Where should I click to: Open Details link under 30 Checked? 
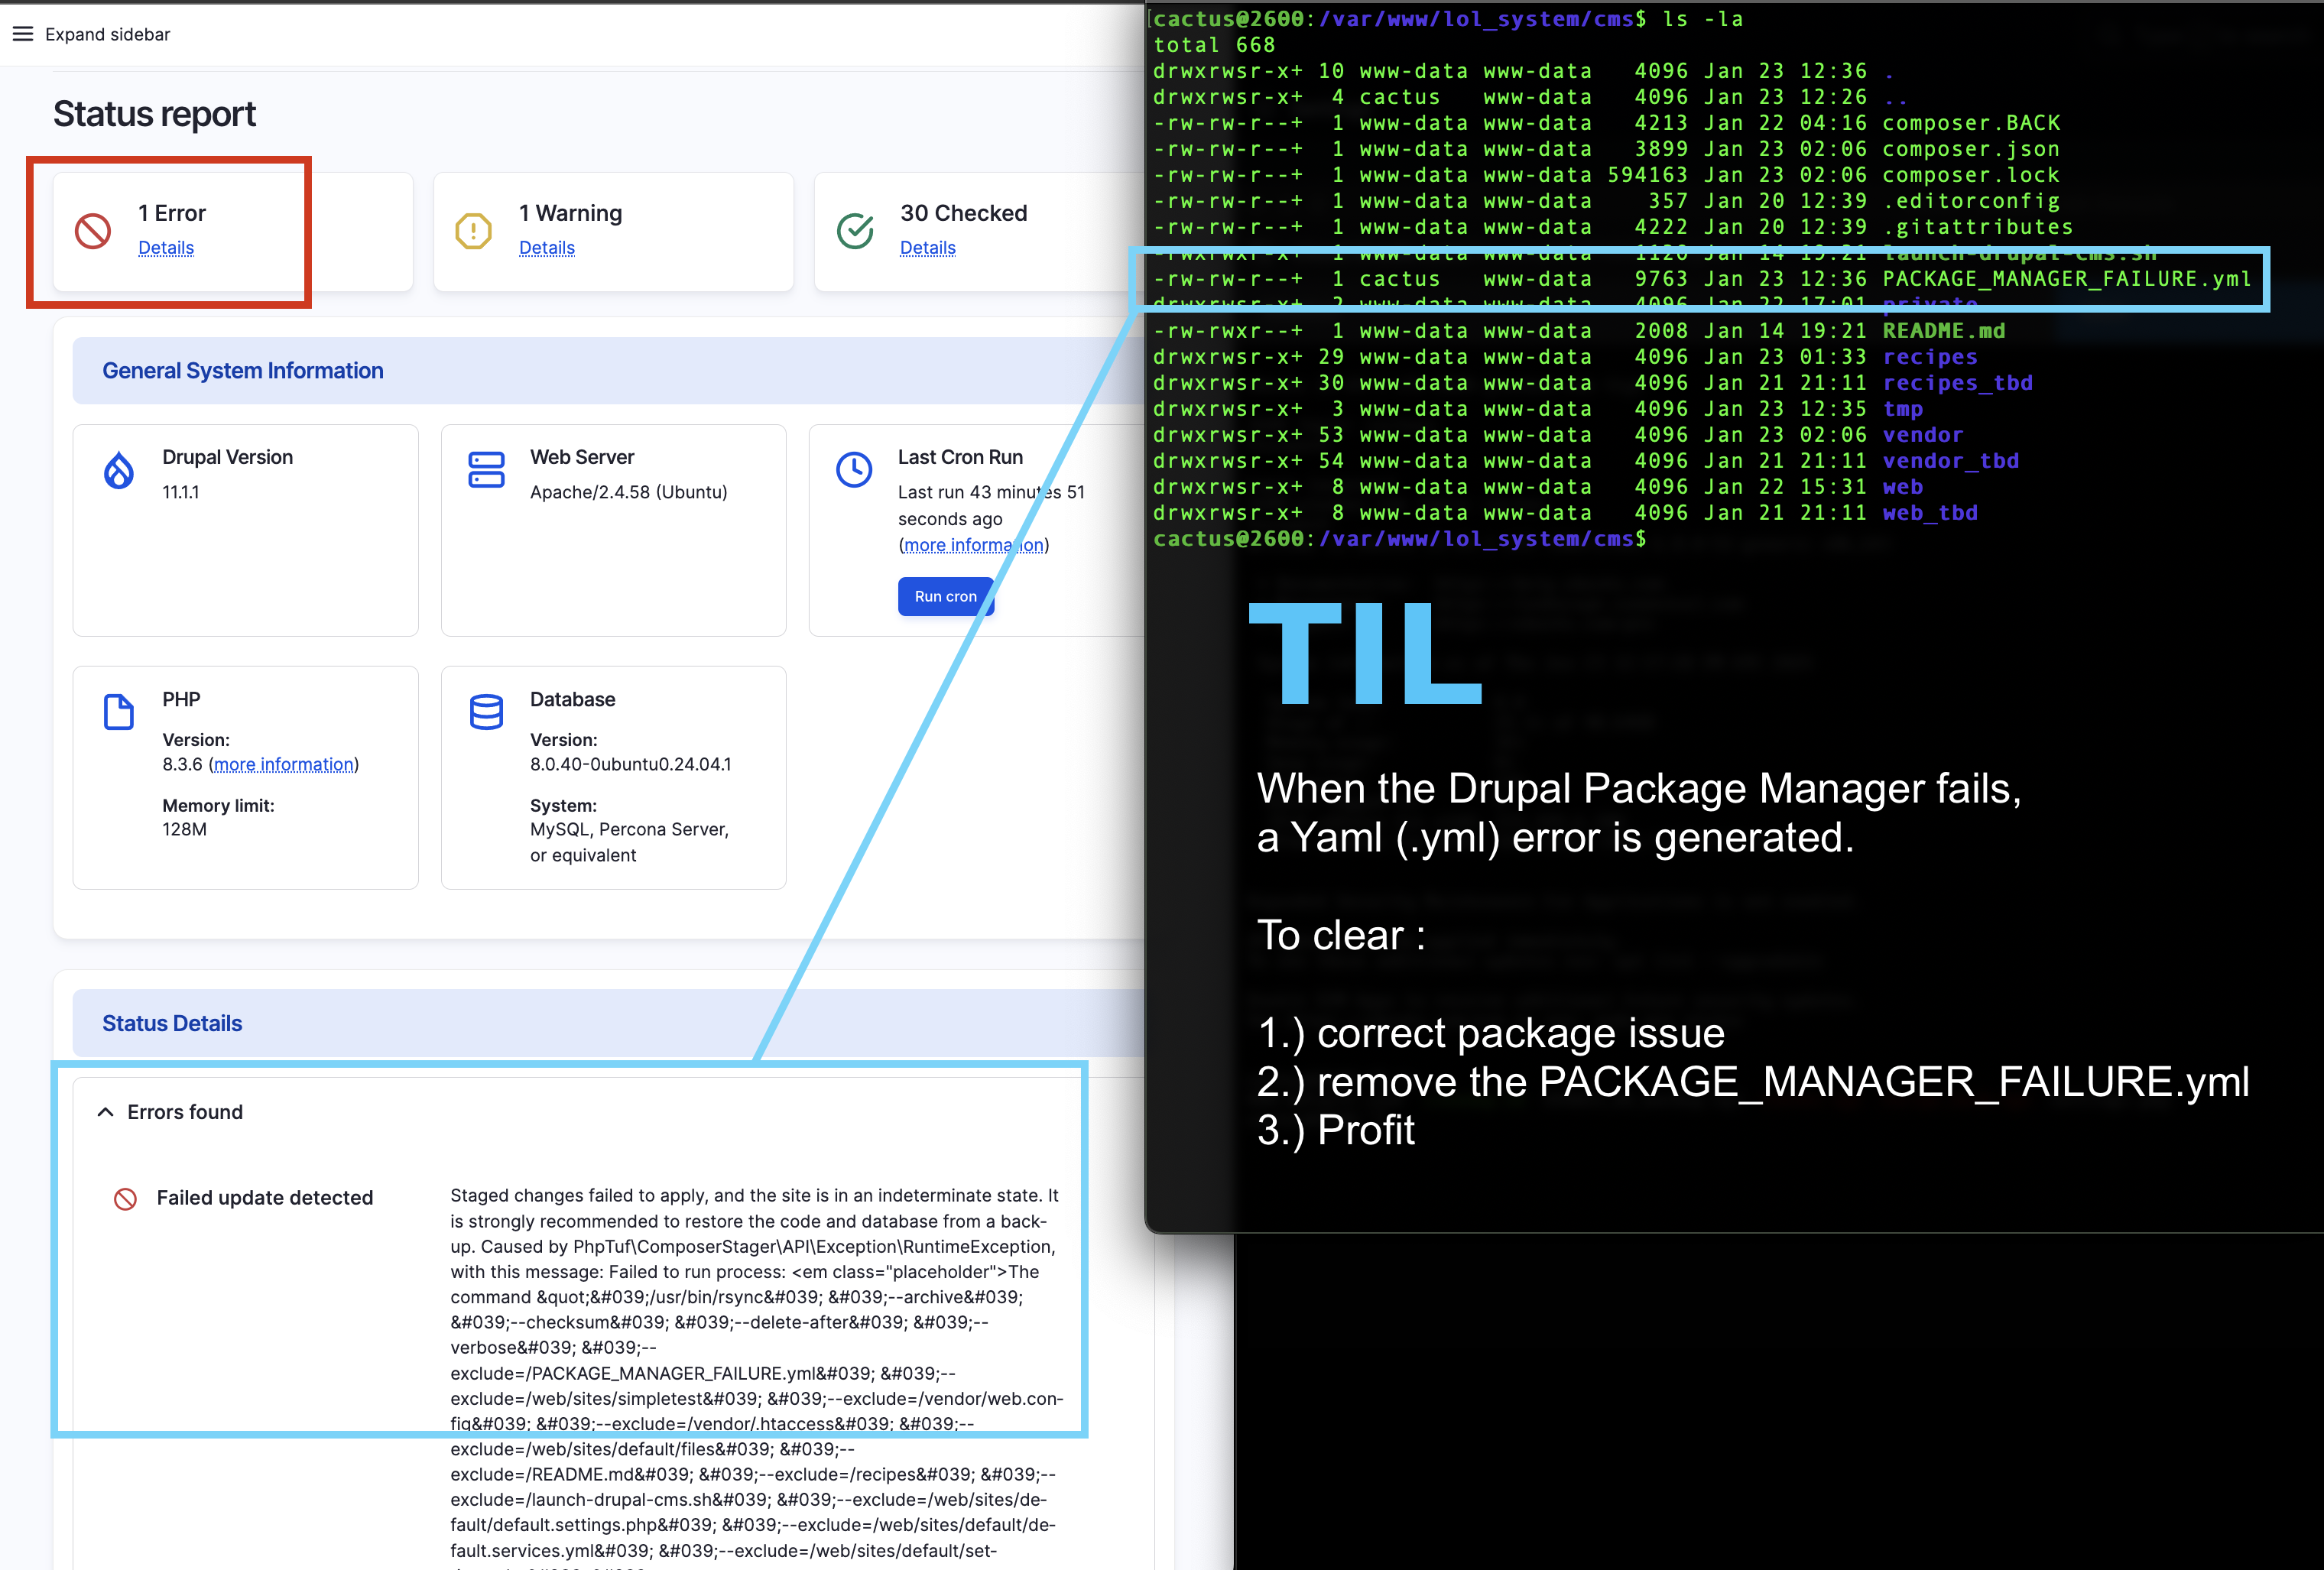[928, 247]
